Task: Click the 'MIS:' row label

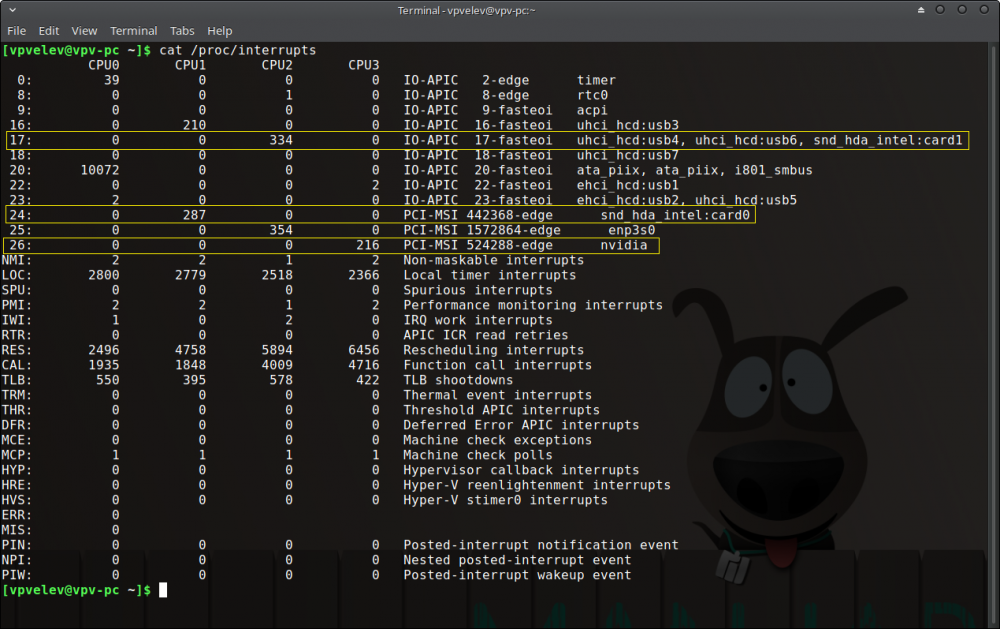Action: point(17,529)
